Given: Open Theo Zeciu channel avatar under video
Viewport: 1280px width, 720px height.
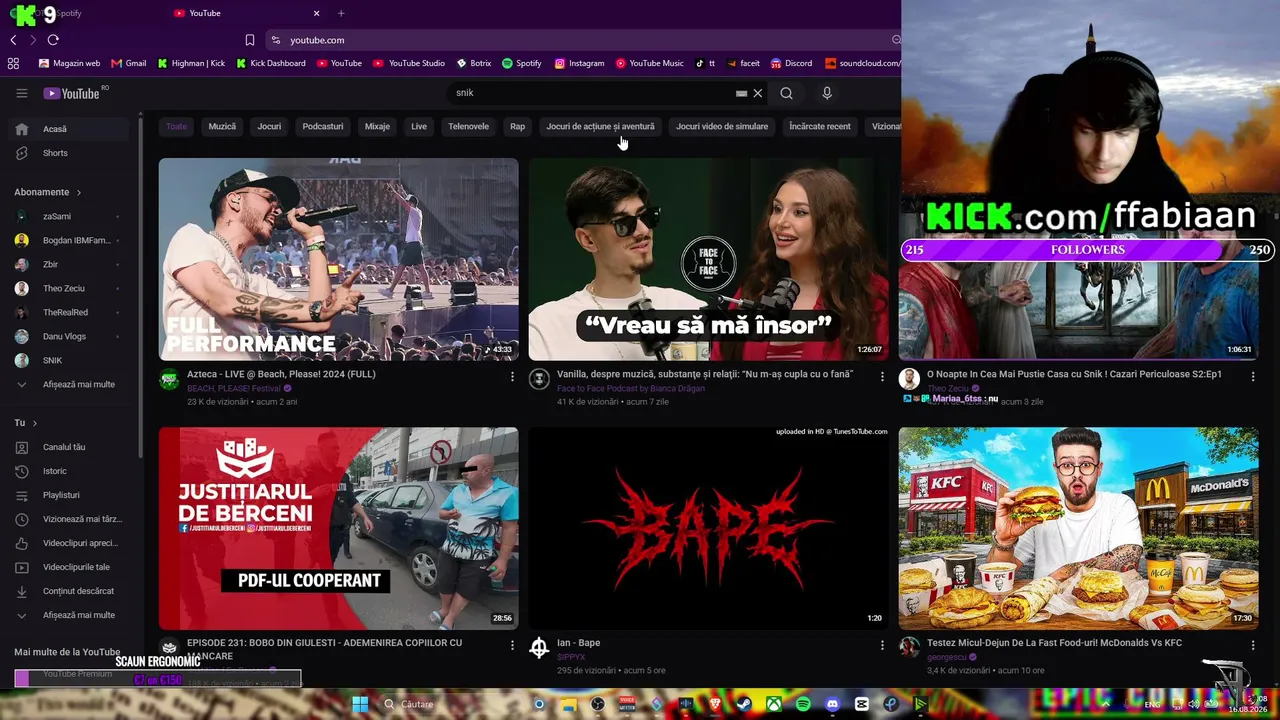Looking at the screenshot, I should point(909,379).
